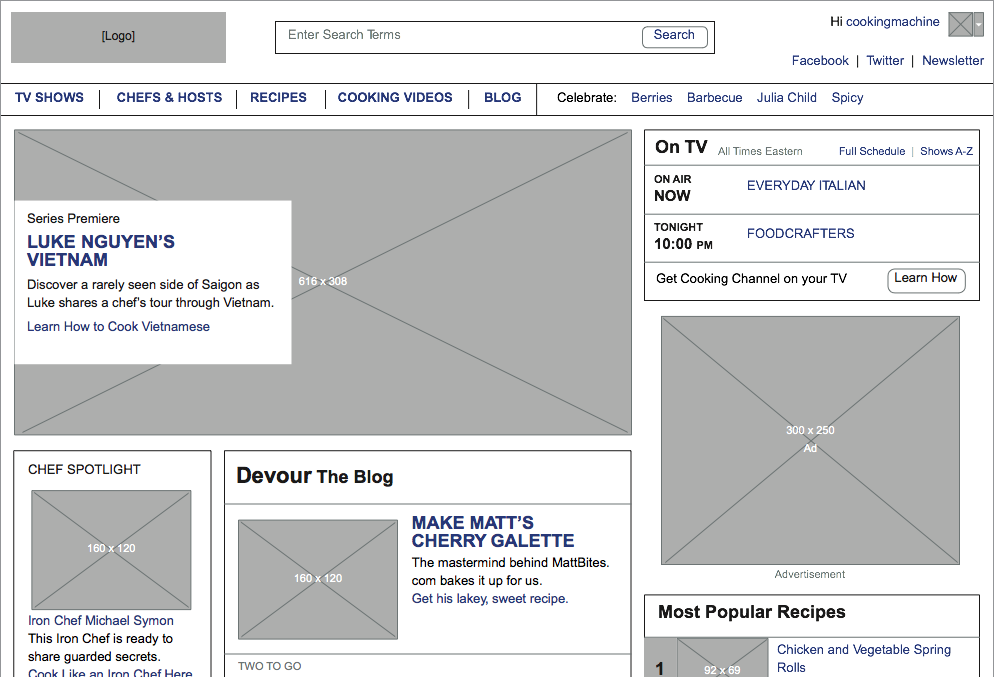Open the RECIPES menu
The width and height of the screenshot is (995, 677).
point(278,98)
